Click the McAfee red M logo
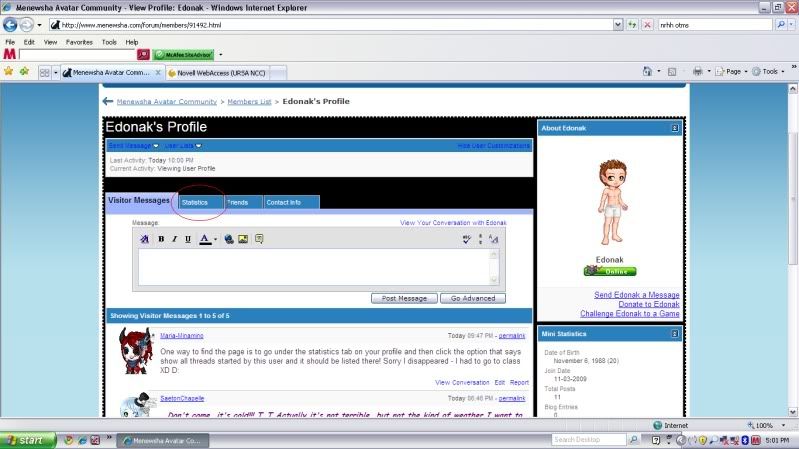799x449 pixels. [9, 54]
